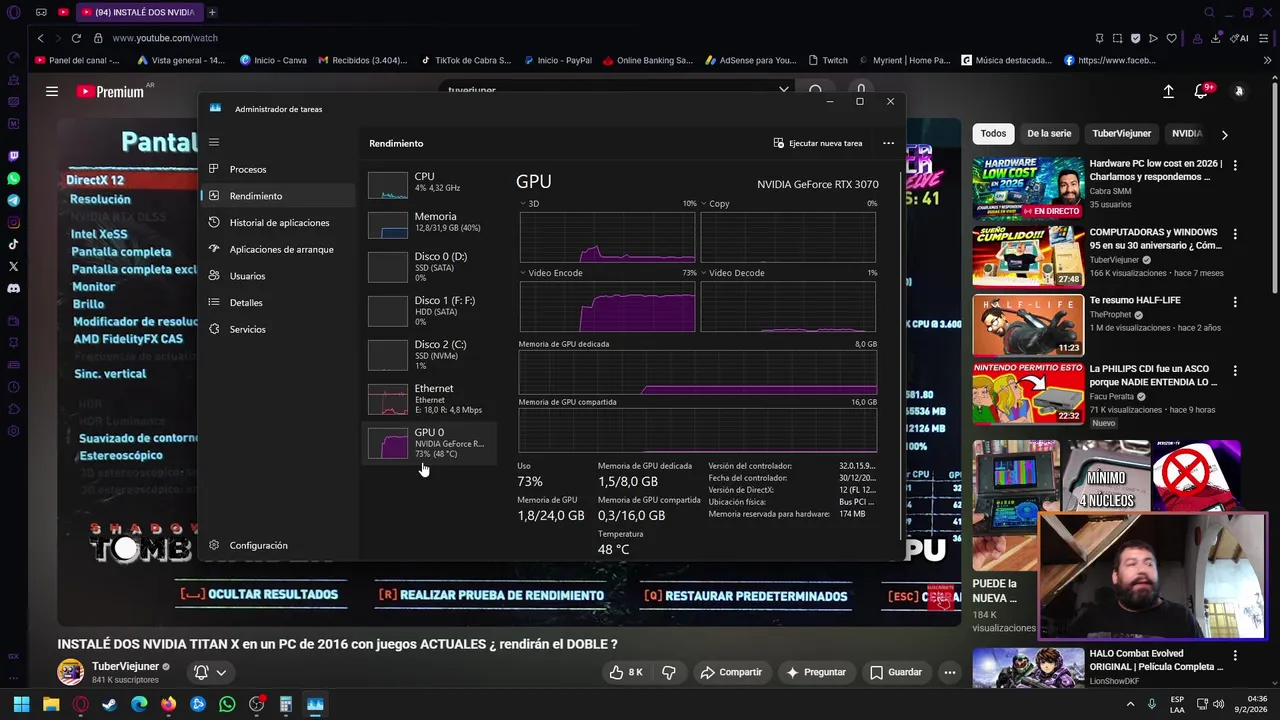Select the Todos filter chip

click(x=993, y=133)
